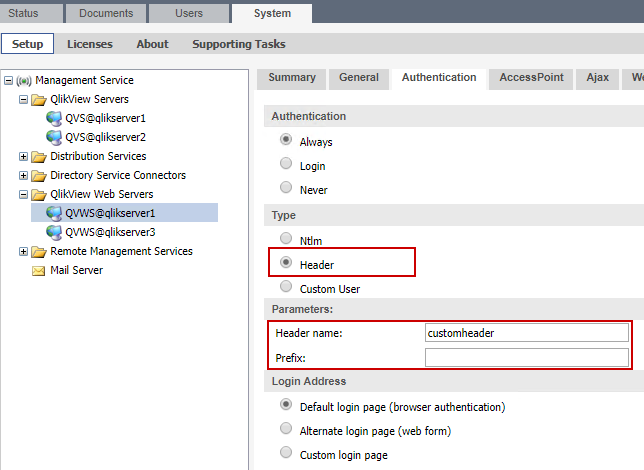This screenshot has height=470, width=644.
Task: Select Alternate login page radio option
Action: click(x=286, y=430)
